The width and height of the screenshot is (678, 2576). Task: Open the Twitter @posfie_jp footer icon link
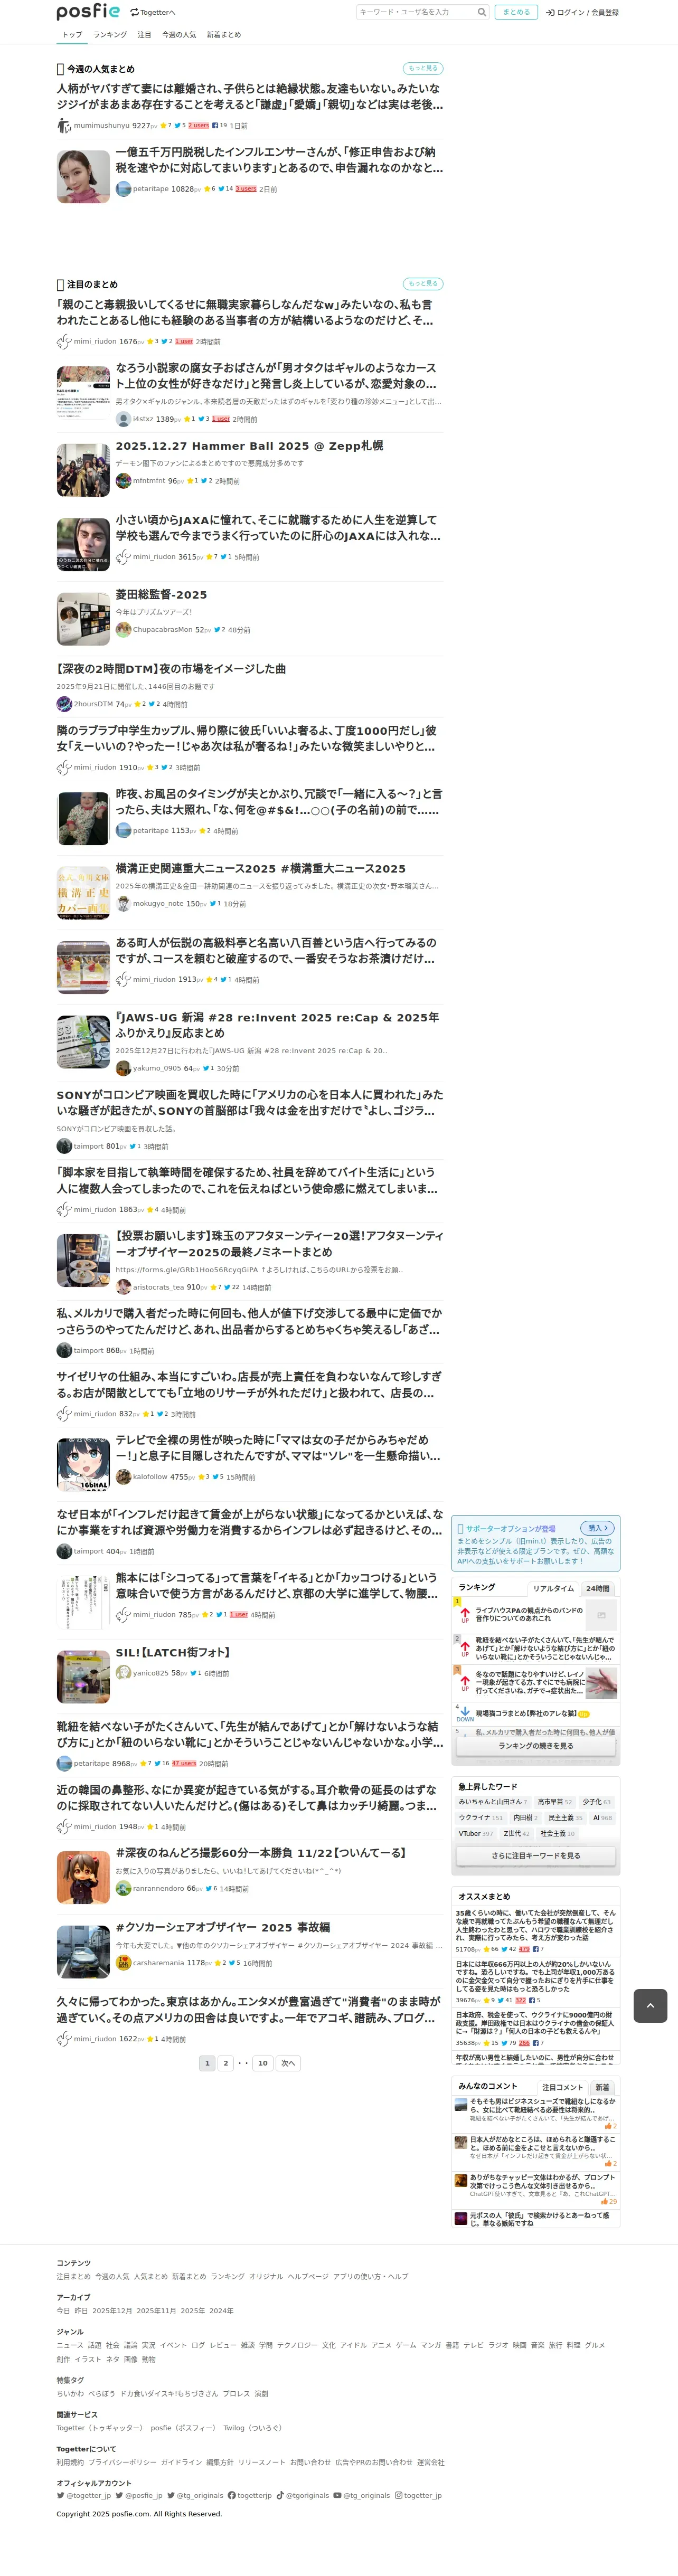tap(140, 2495)
